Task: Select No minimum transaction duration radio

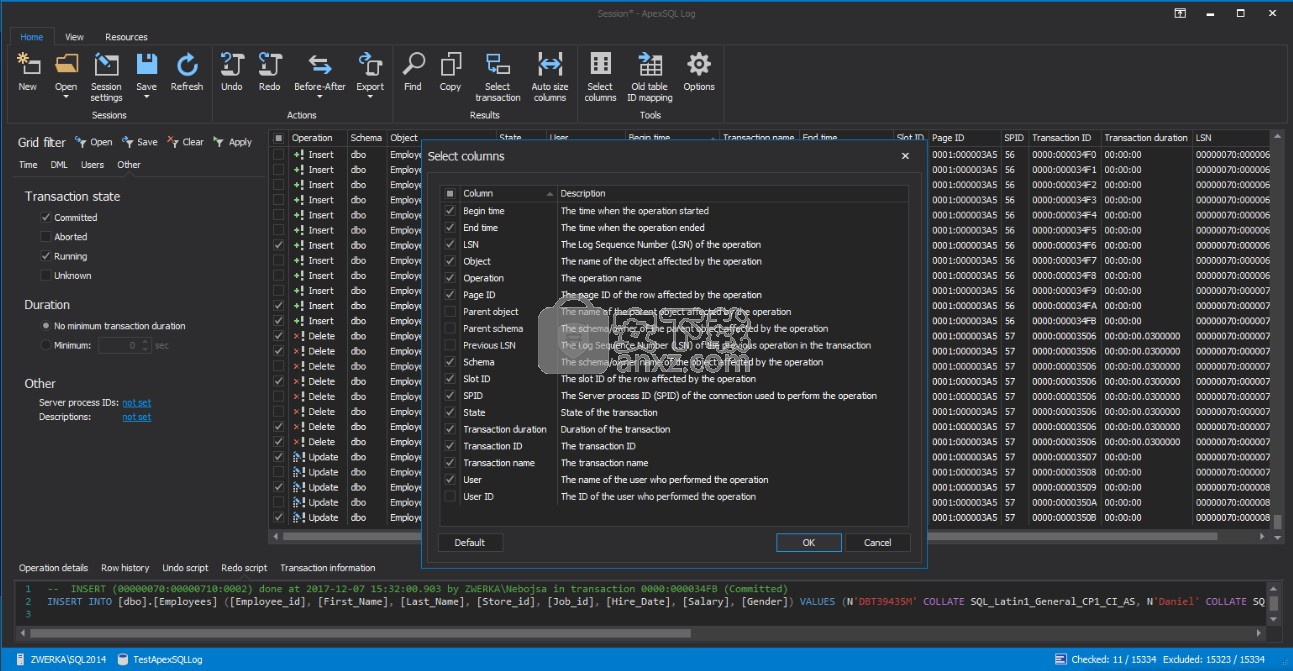Action: tap(46, 326)
